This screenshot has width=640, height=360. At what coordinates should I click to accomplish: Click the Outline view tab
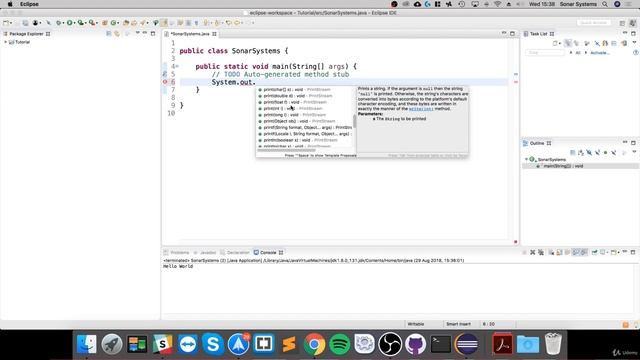click(537, 143)
